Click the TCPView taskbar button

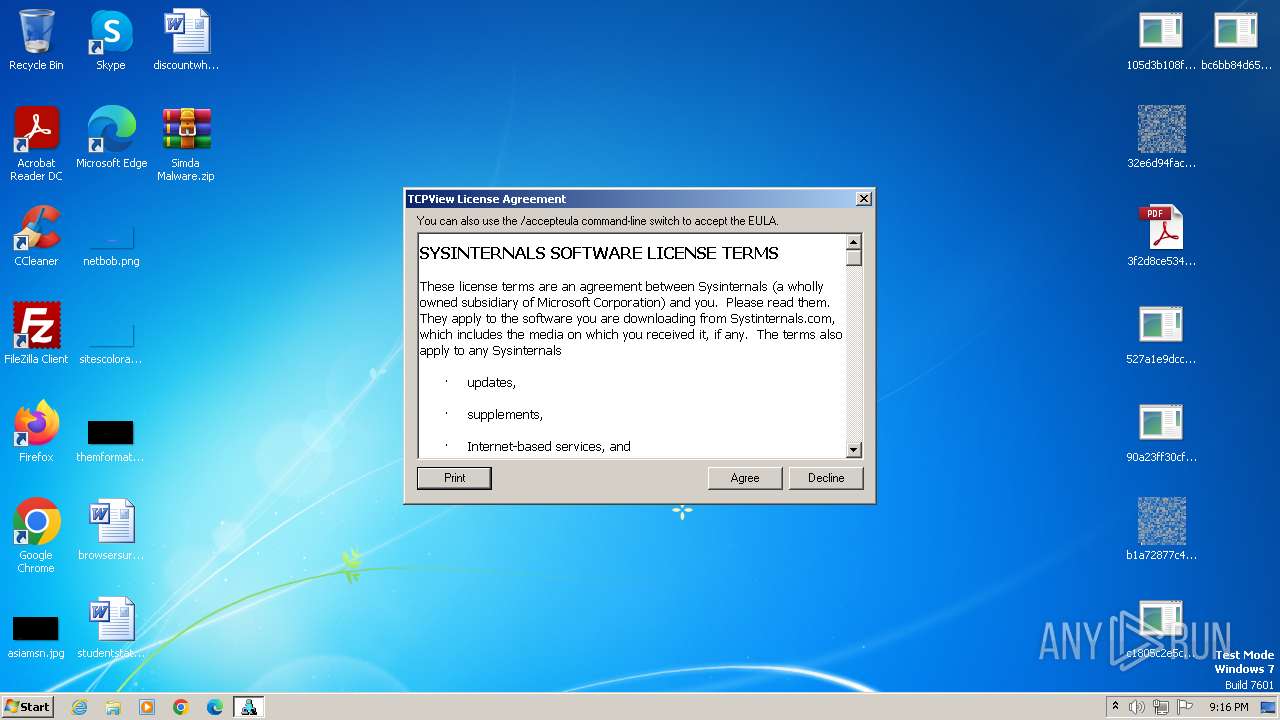click(x=249, y=707)
